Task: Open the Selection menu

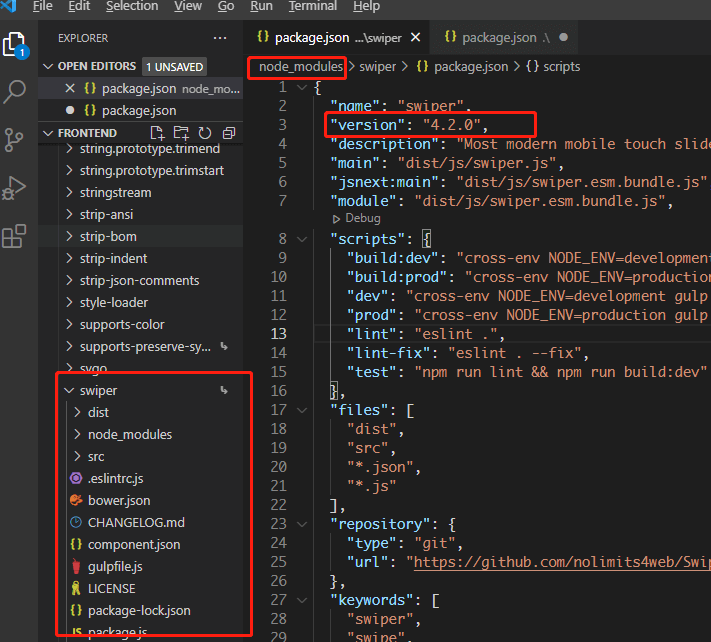Action: click(132, 6)
